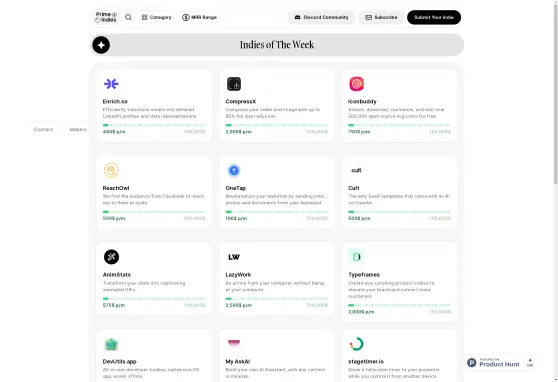Click the Subscribe button
The height and width of the screenshot is (382, 558).
[x=381, y=17]
